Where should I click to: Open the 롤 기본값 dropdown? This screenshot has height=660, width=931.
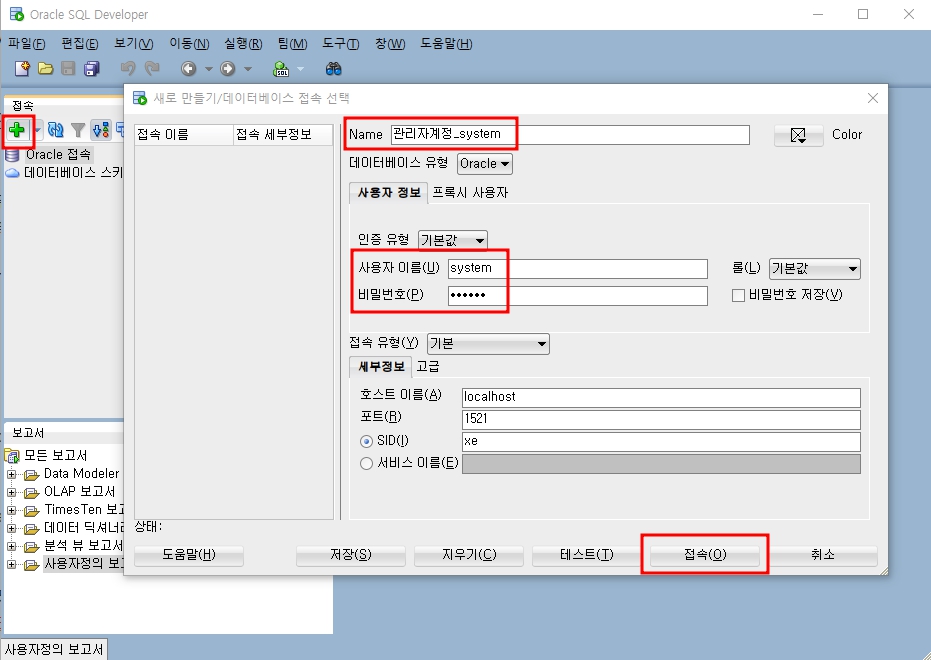814,269
